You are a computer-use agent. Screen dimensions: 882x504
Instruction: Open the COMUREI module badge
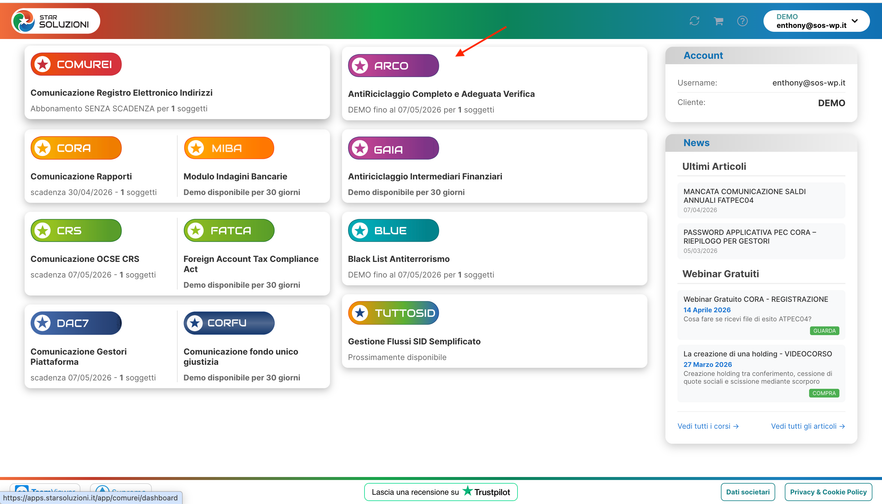point(76,64)
